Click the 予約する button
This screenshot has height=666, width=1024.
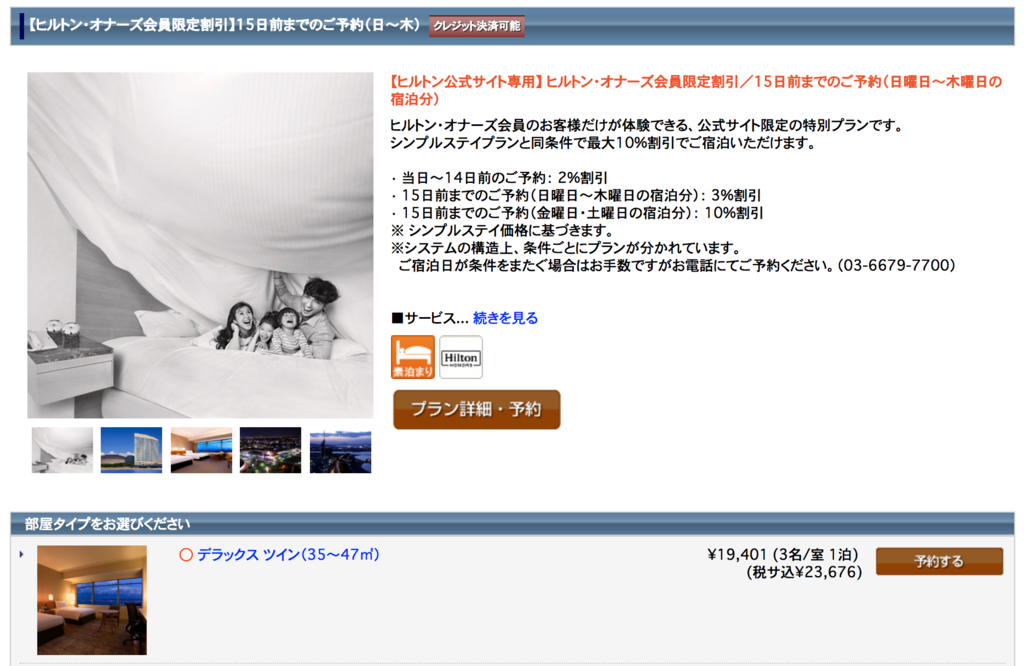939,562
